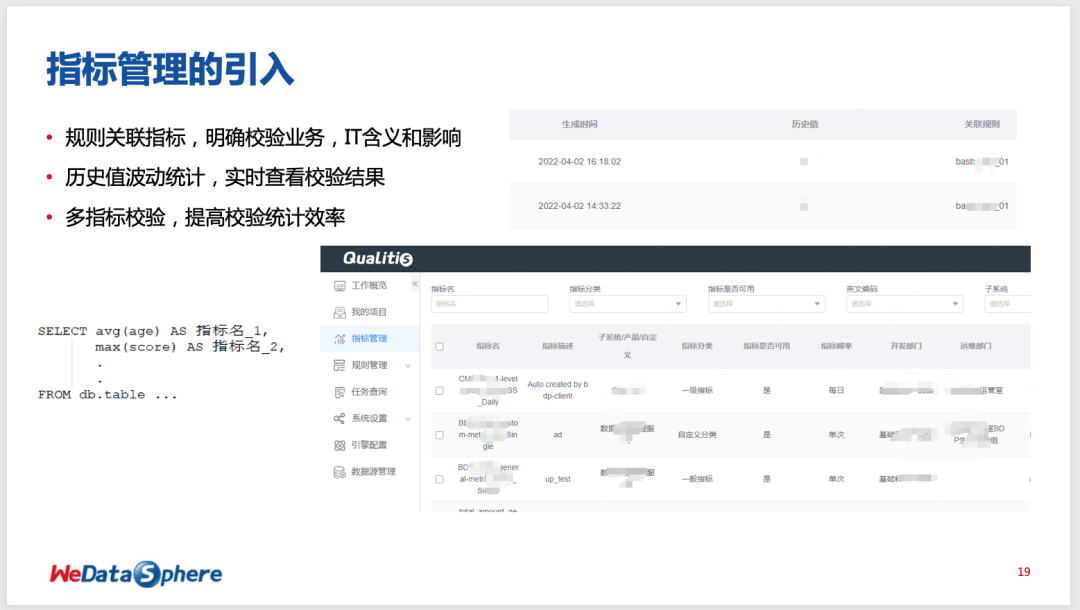This screenshot has width=1080, height=610.
Task: Check the row with description ad
Action: (439, 435)
